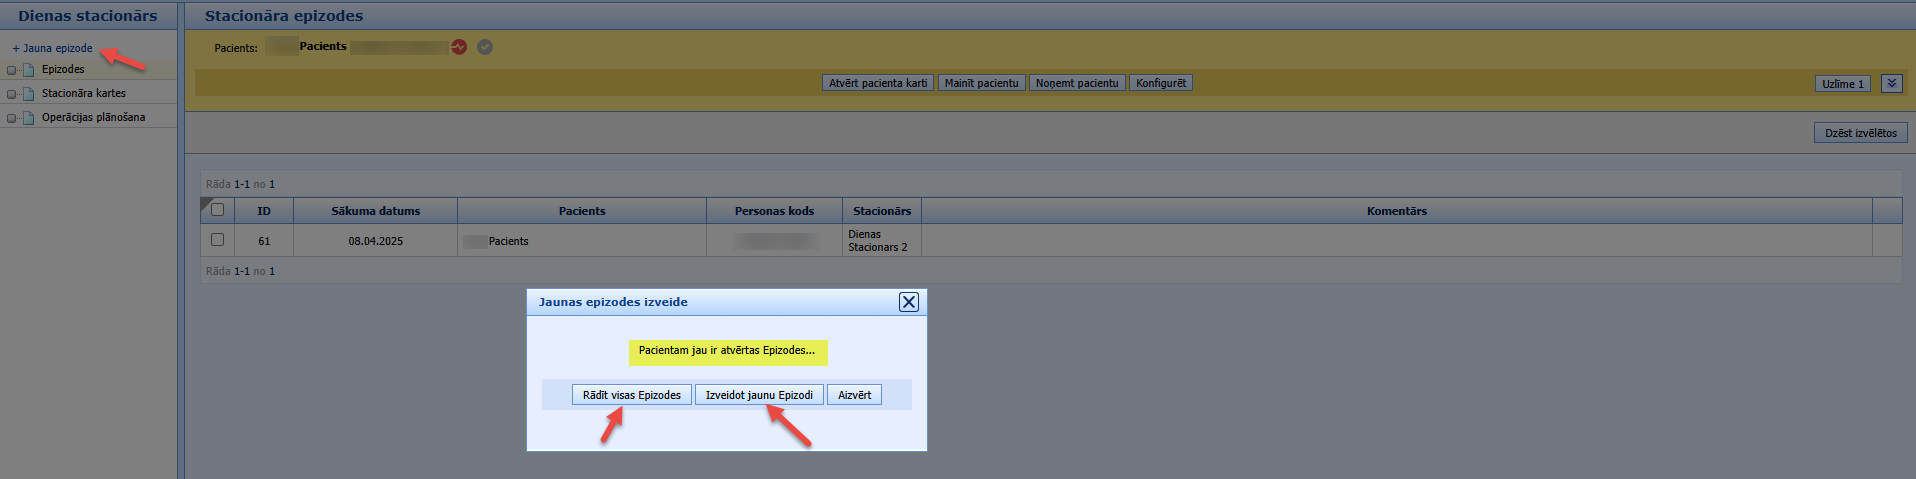Screen dimensions: 1916x479
Task: Sort table by Sākuma datums column header
Action: tap(376, 211)
